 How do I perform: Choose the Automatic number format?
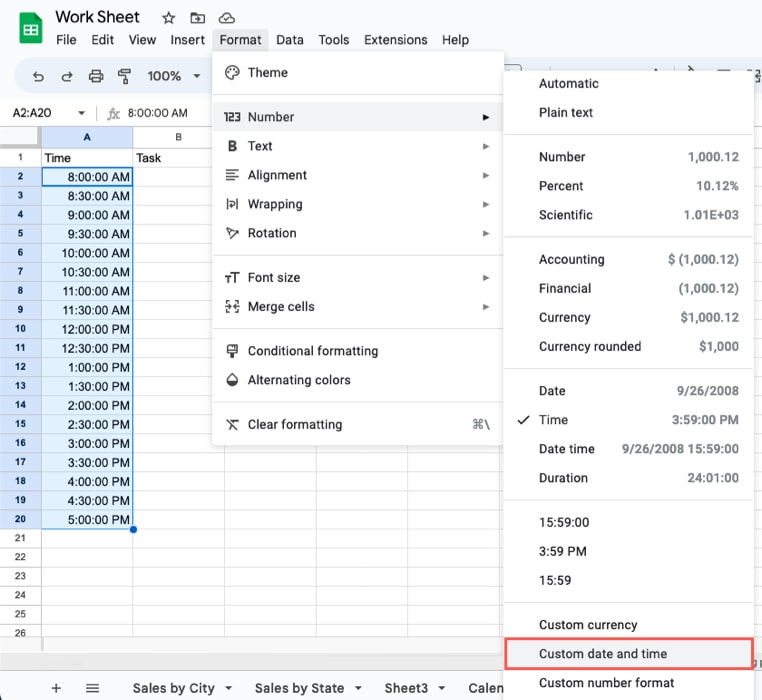coord(628,84)
